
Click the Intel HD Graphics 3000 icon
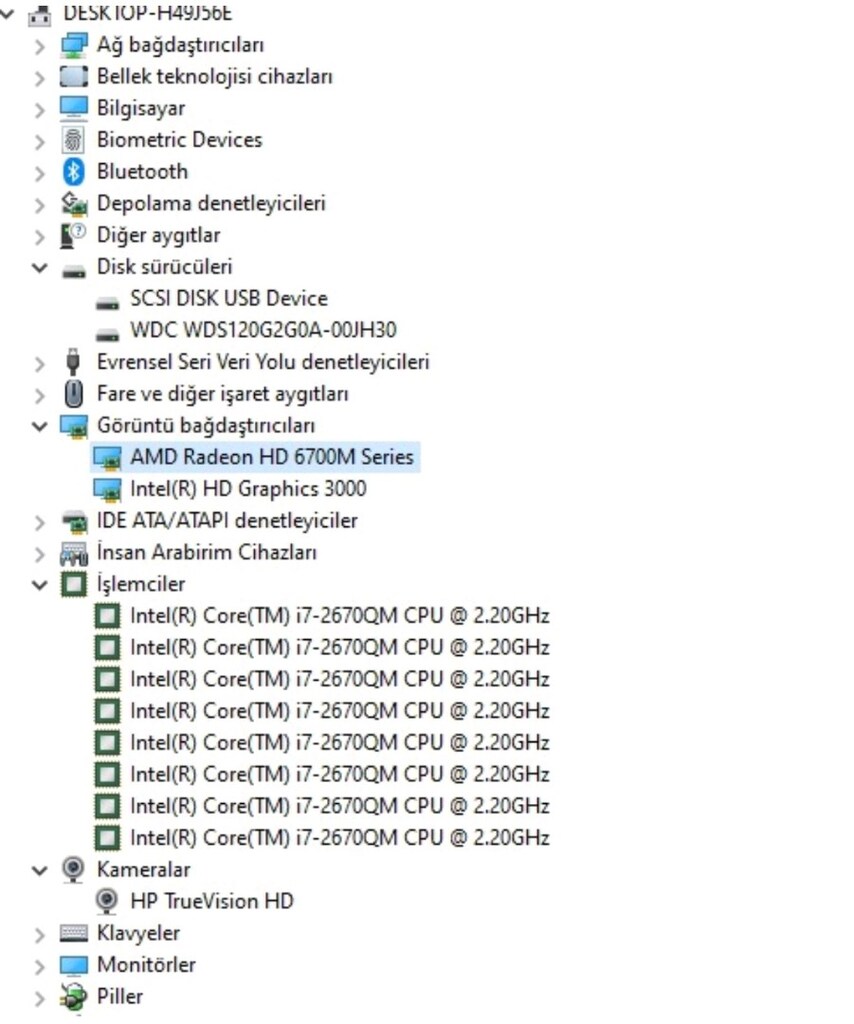107,489
